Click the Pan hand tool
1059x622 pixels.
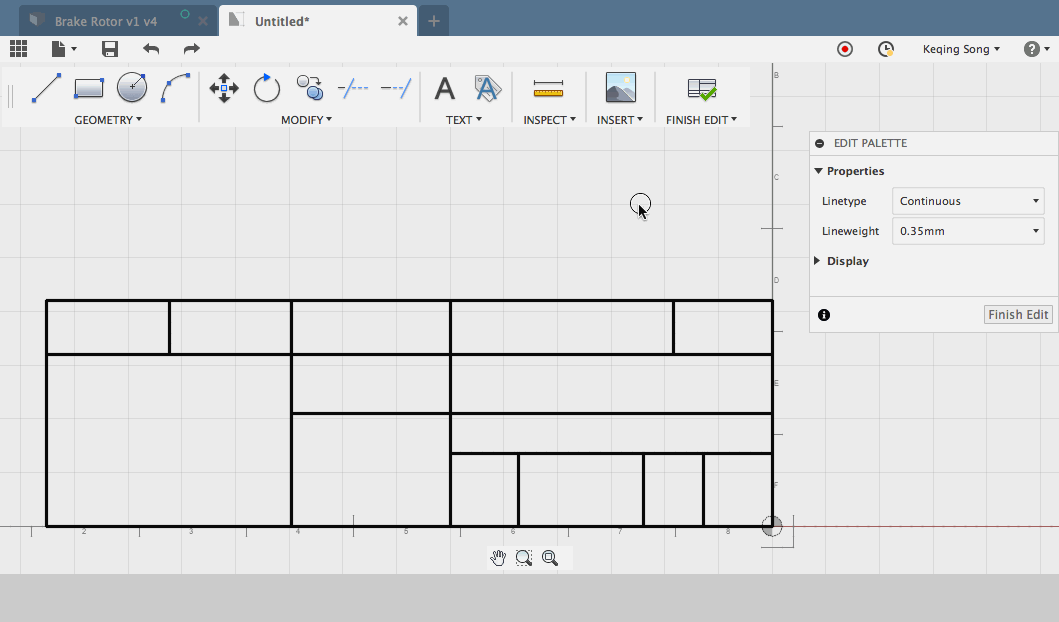pos(498,558)
